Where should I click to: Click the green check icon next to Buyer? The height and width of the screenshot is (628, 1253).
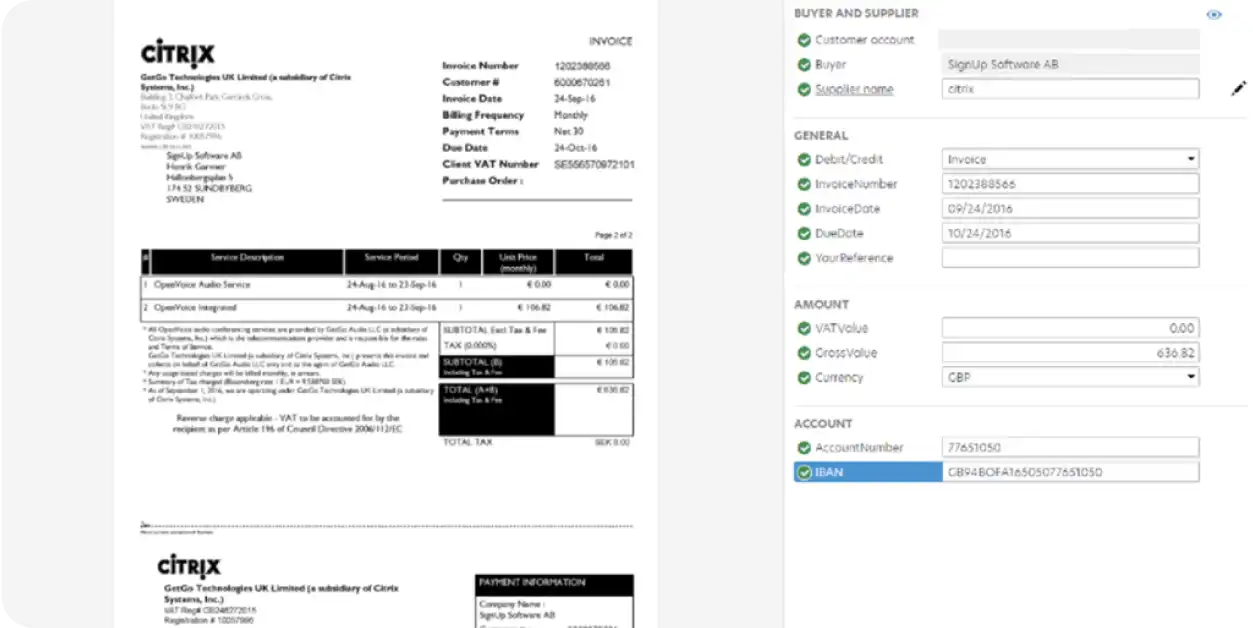(x=804, y=65)
